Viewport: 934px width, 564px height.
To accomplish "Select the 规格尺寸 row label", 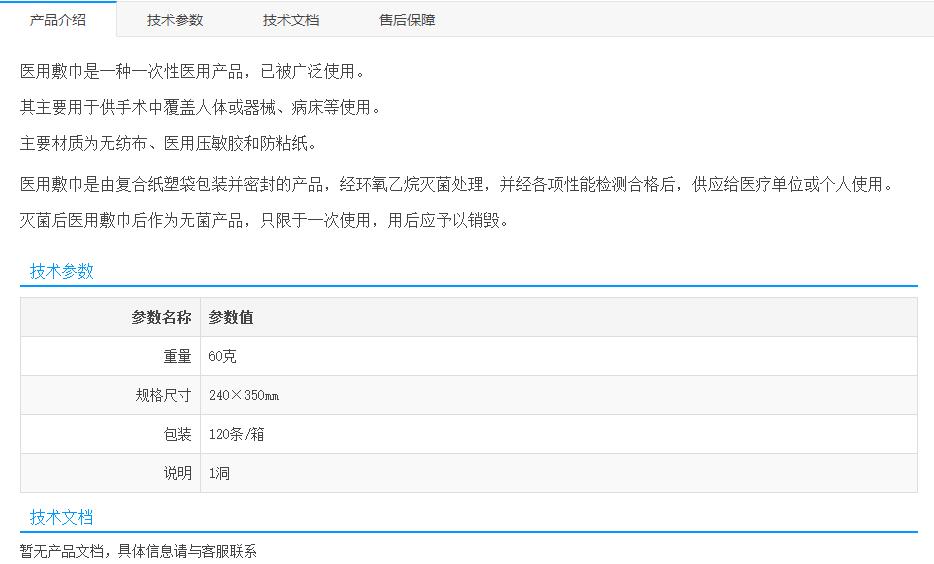I will tap(163, 395).
